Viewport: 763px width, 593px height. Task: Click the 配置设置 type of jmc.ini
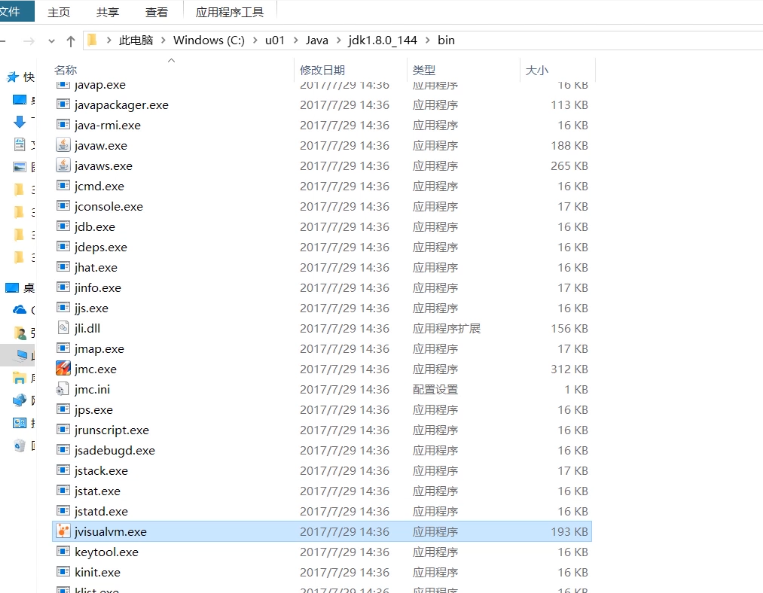tap(435, 389)
